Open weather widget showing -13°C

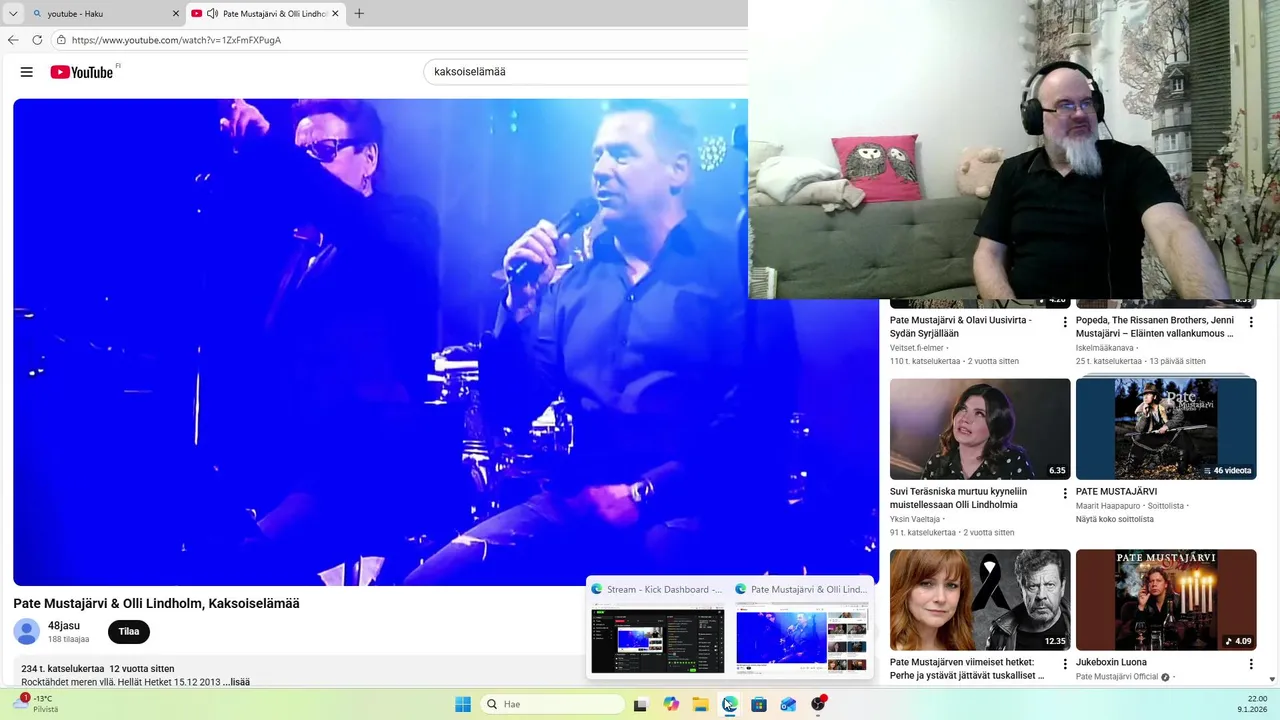(x=36, y=704)
